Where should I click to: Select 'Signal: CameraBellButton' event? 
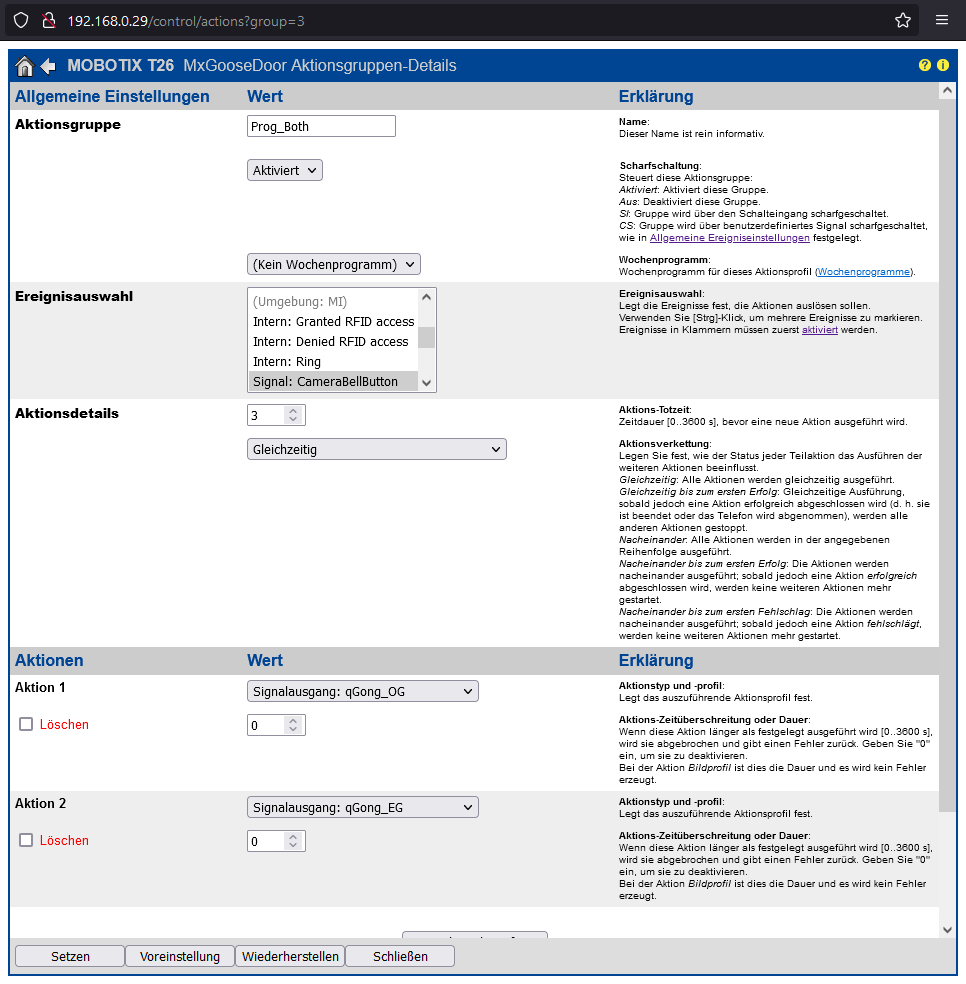point(333,382)
